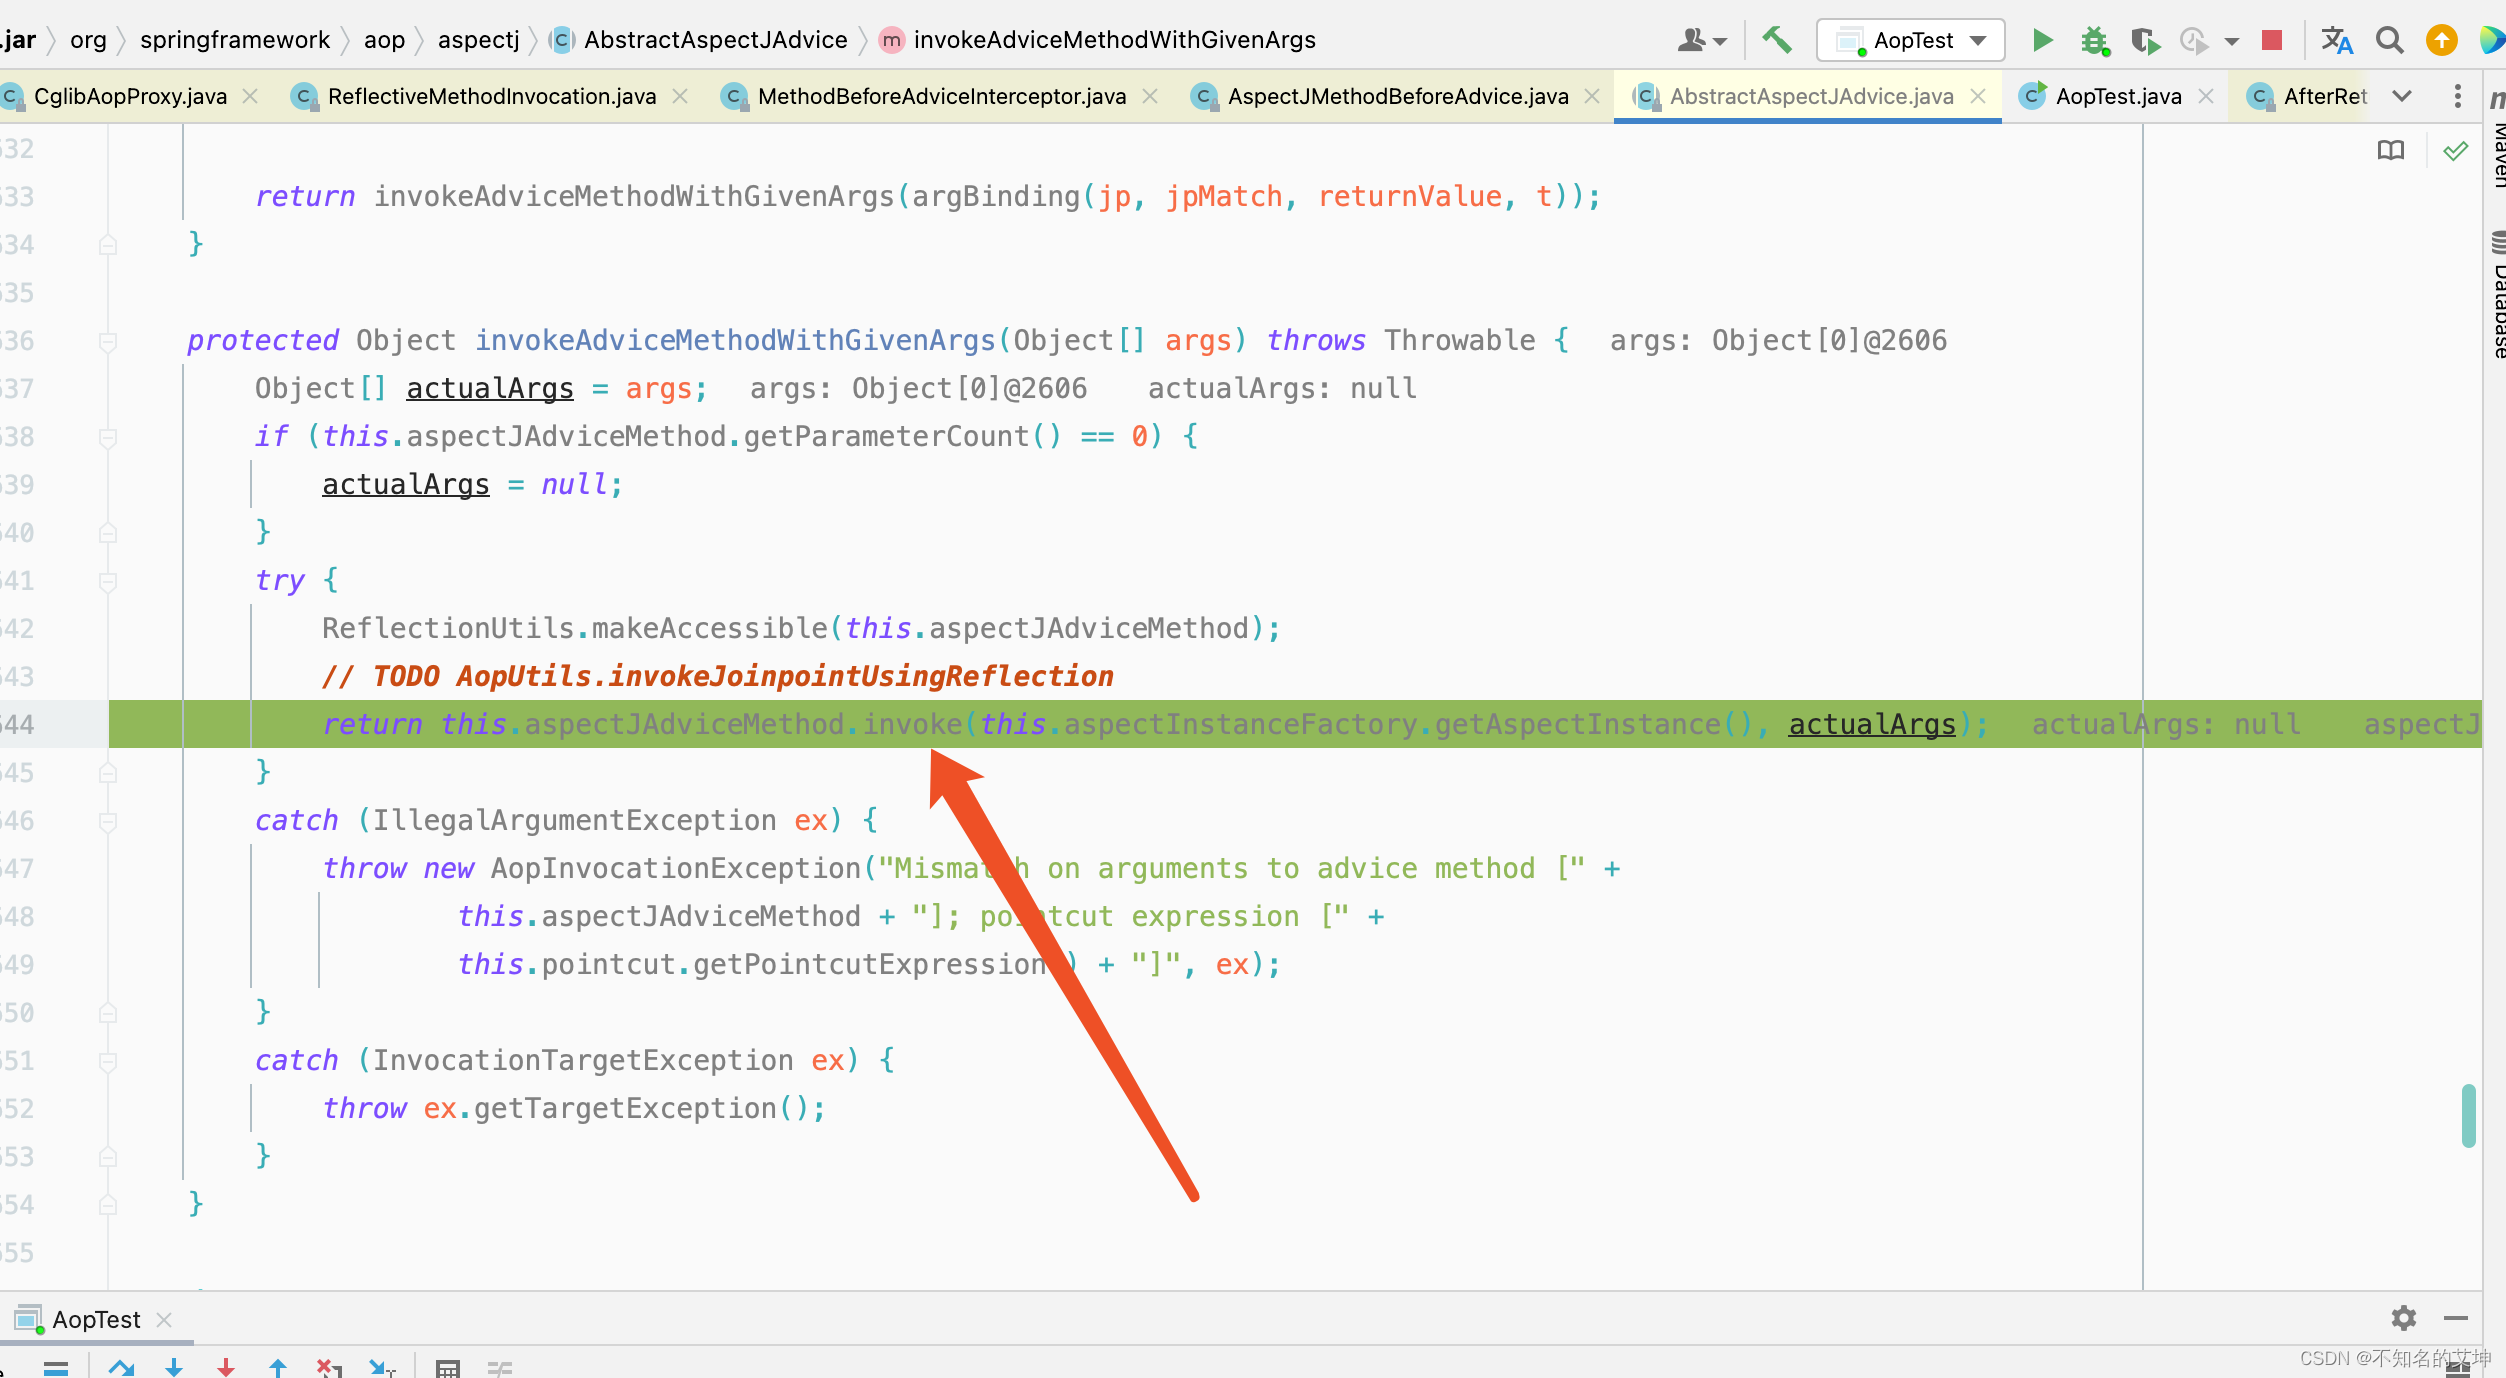
Task: Click fold end marker at line 34
Action: pos(108,245)
